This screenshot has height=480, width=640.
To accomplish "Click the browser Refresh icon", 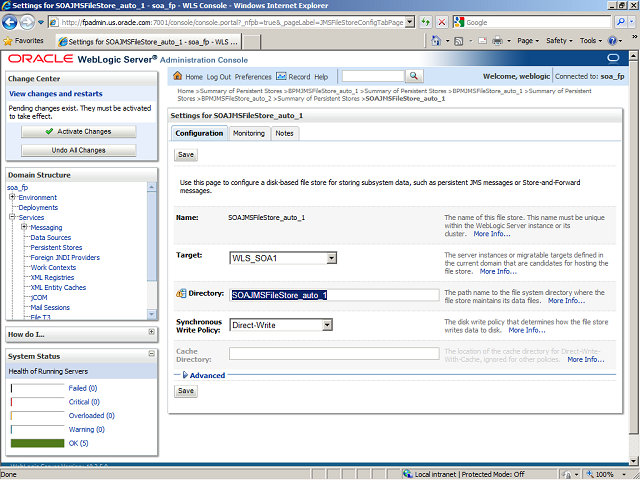I will (427, 21).
